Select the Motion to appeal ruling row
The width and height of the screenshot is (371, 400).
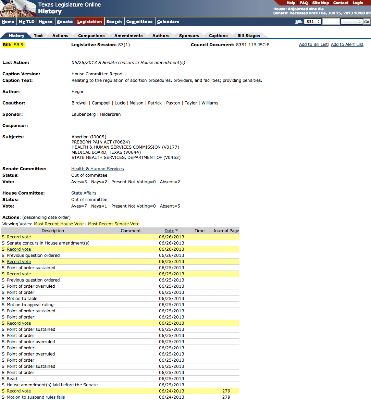(120, 305)
